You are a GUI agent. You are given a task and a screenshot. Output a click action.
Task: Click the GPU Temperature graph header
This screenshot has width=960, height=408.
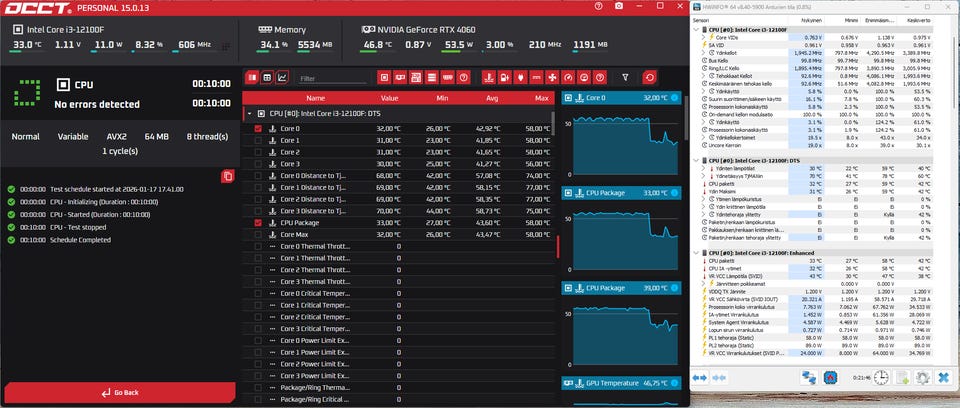[621, 383]
